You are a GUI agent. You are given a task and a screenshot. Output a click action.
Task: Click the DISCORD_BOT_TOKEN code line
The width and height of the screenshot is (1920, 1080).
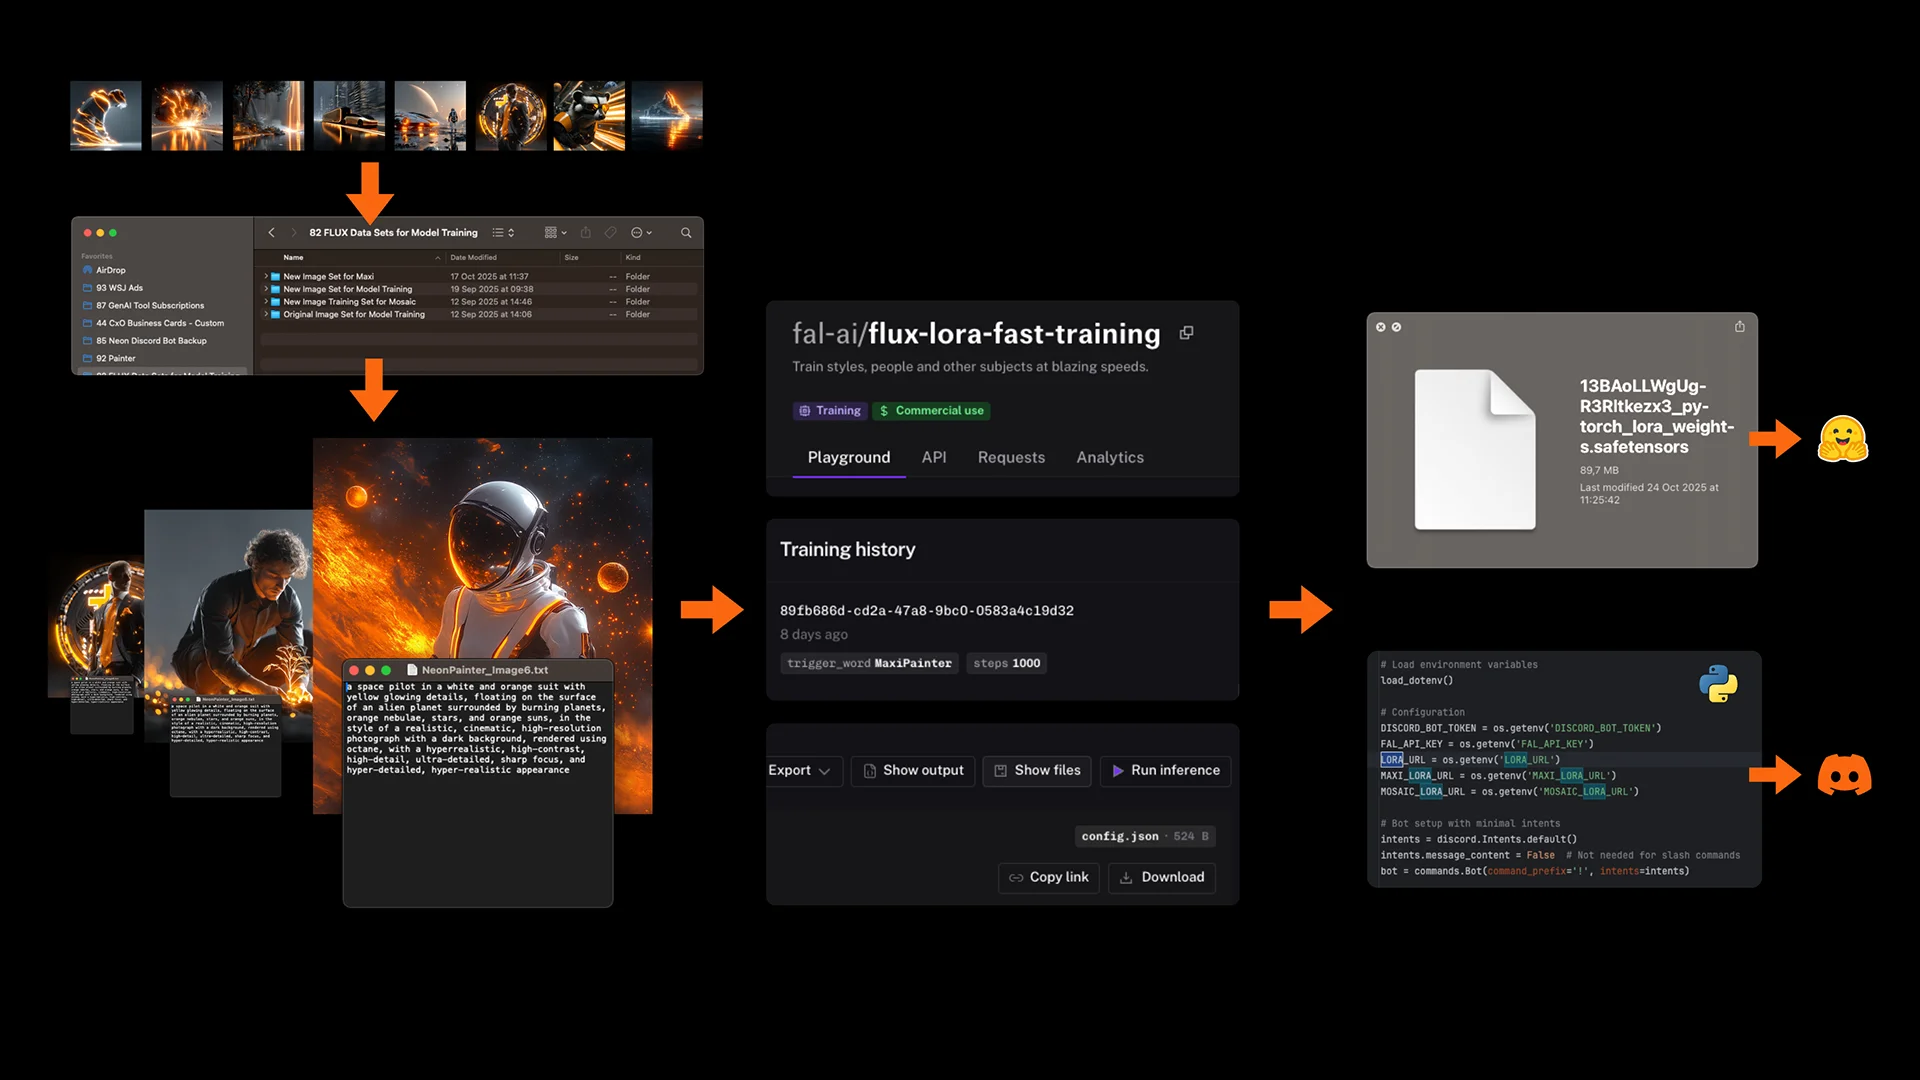tap(1521, 728)
